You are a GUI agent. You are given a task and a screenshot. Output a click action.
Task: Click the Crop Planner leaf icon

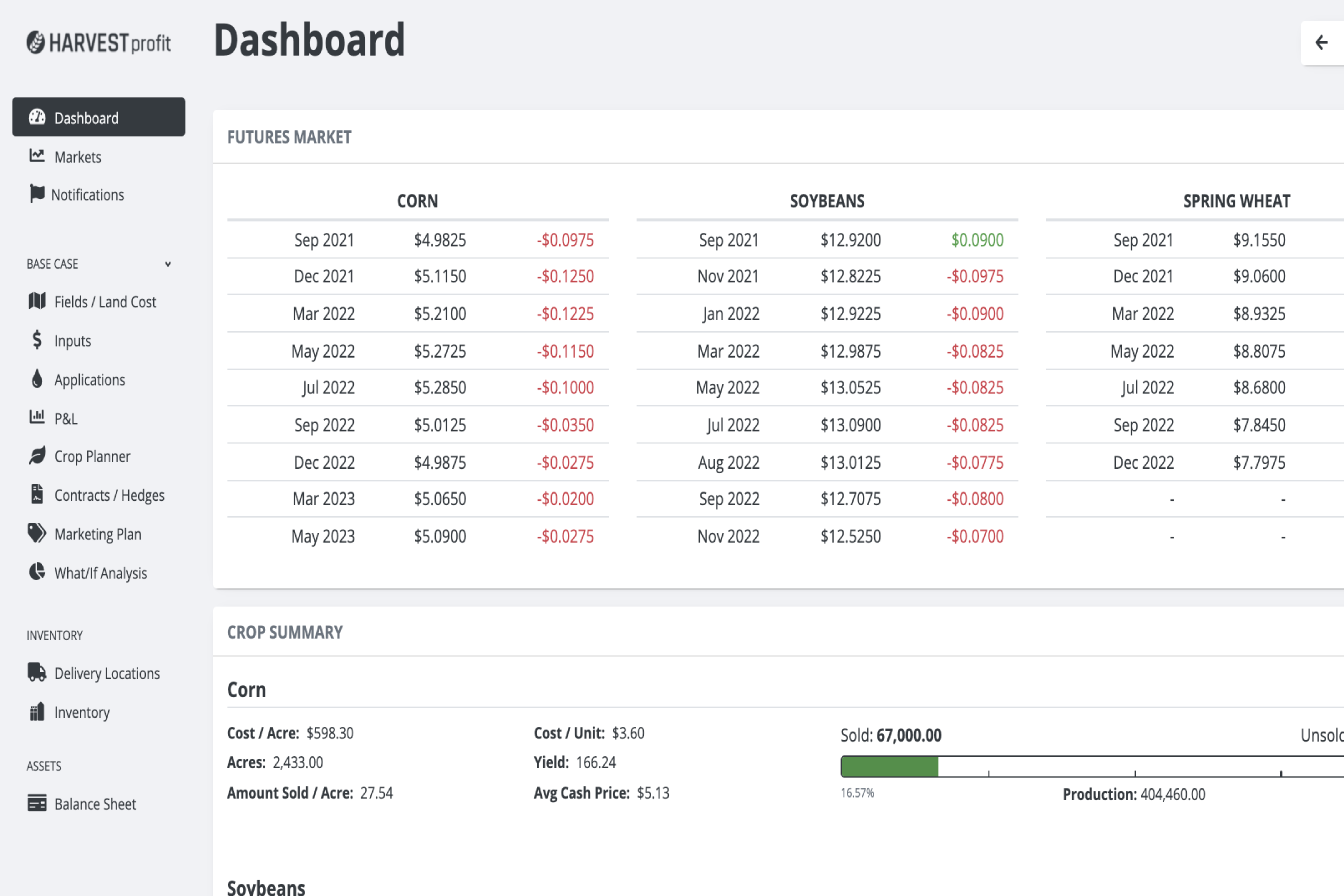coord(37,456)
